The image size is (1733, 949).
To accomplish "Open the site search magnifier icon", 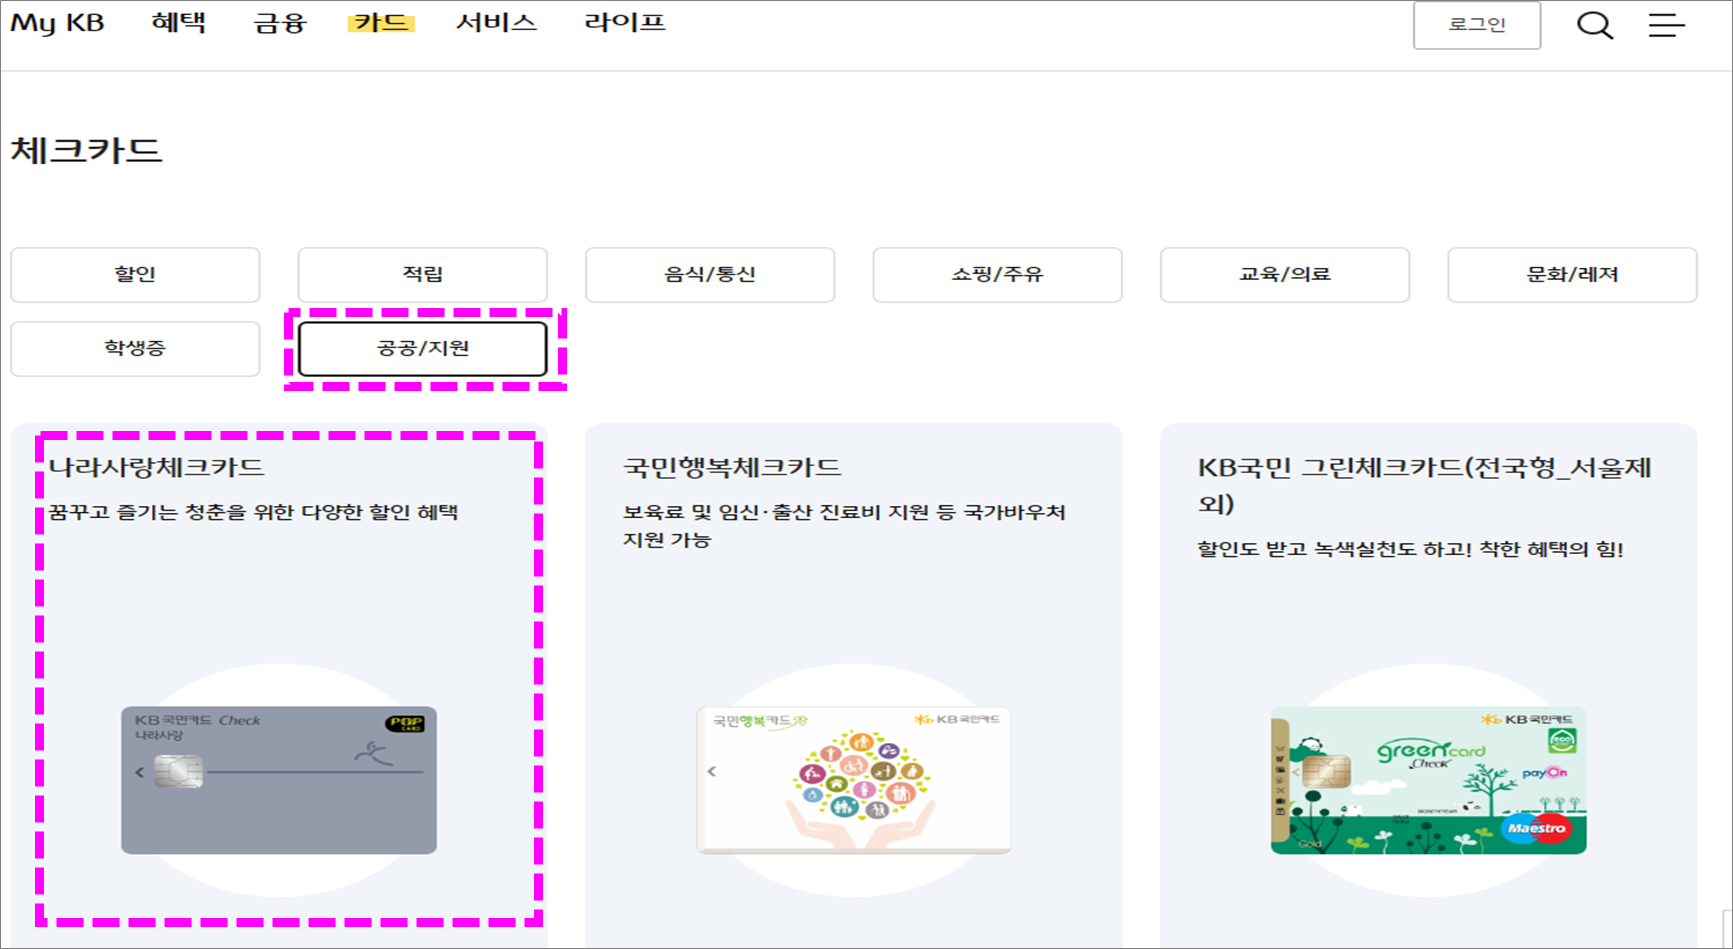I will tap(1596, 25).
